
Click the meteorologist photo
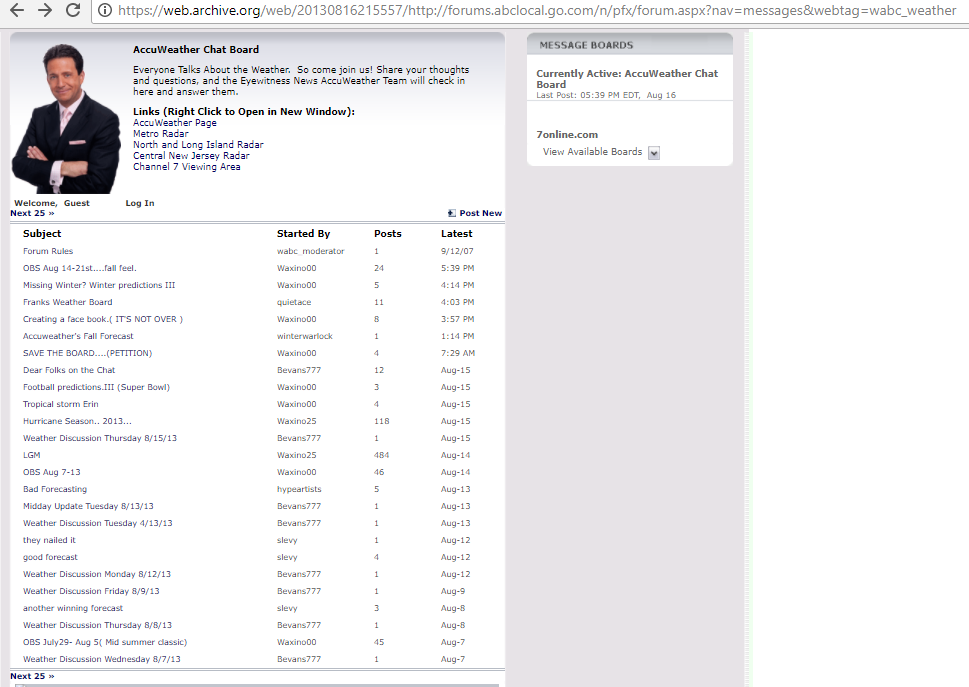tap(66, 119)
